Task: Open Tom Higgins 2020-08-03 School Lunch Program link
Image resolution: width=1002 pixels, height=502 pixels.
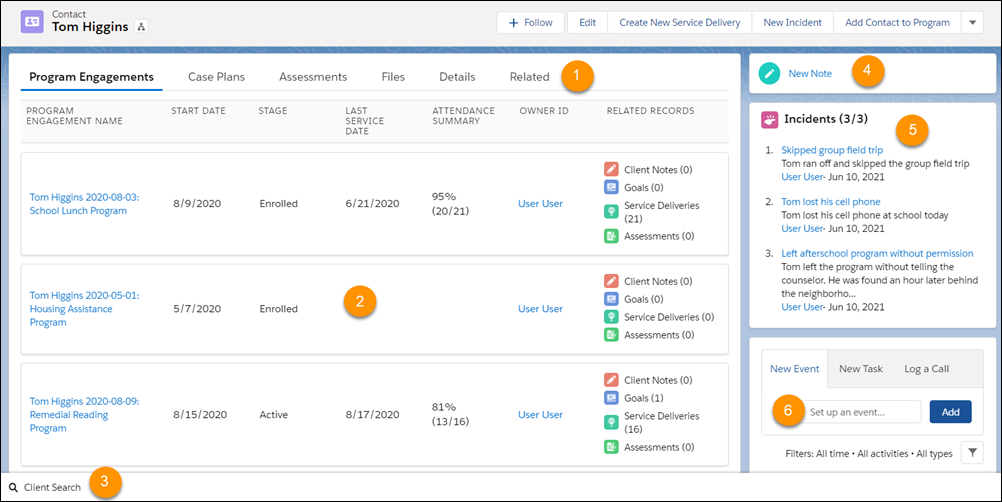Action: coord(84,204)
